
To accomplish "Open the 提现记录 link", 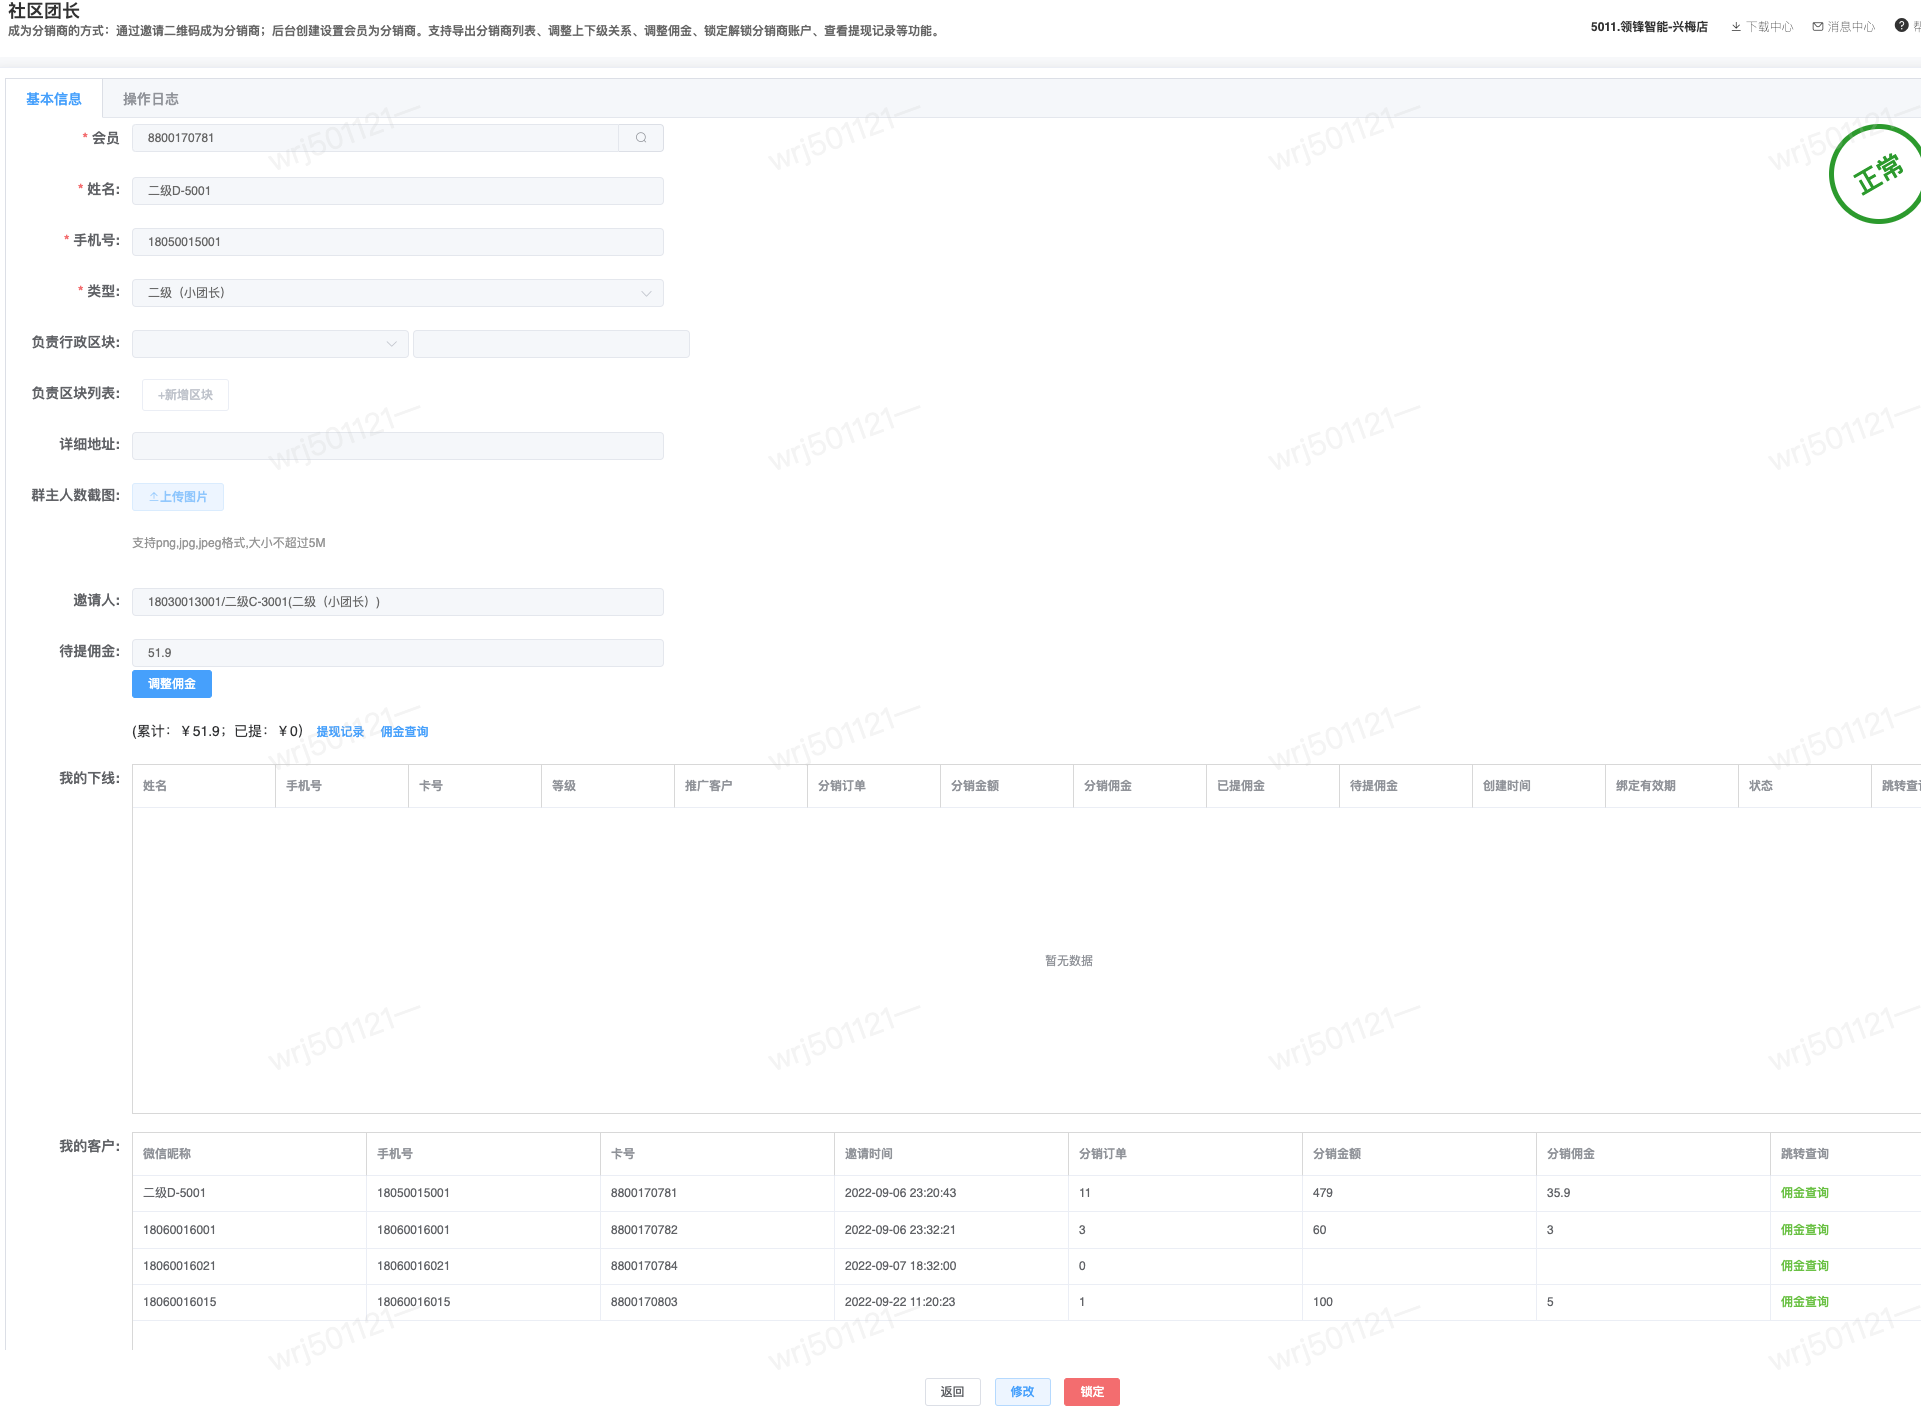I will [340, 732].
